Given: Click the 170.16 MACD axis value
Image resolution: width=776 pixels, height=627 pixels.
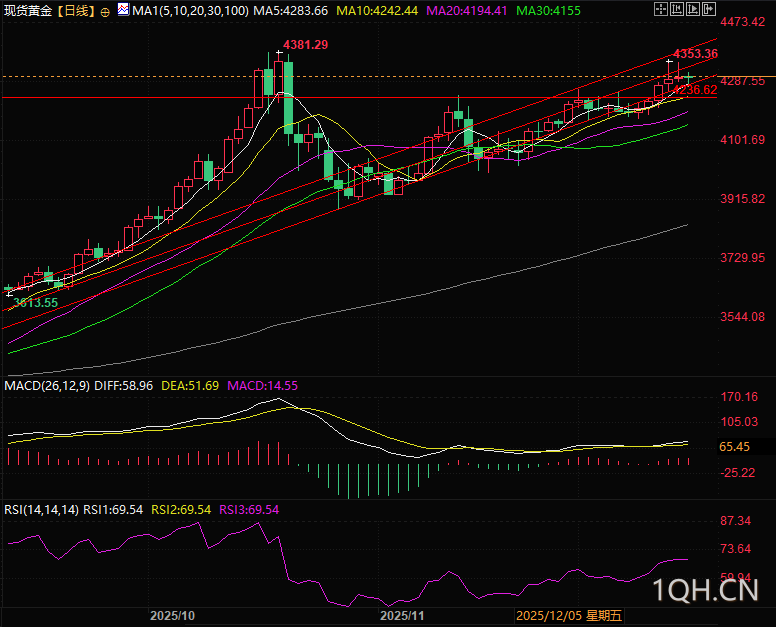Looking at the screenshot, I should pyautogui.click(x=739, y=396).
